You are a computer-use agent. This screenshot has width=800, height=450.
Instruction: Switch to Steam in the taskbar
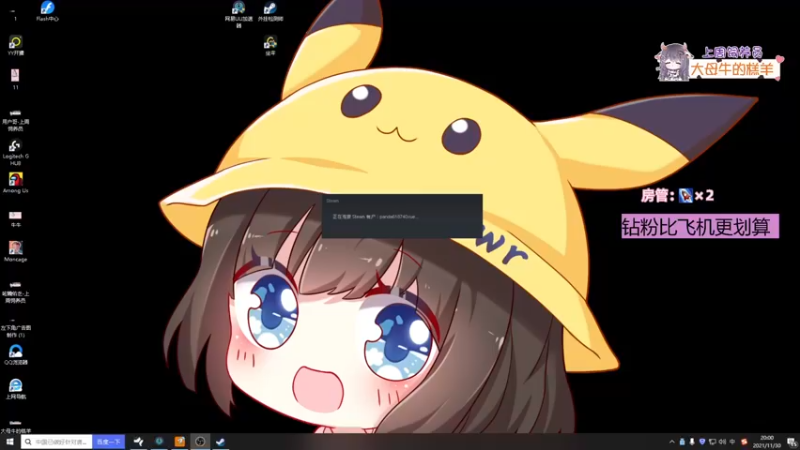coord(220,442)
